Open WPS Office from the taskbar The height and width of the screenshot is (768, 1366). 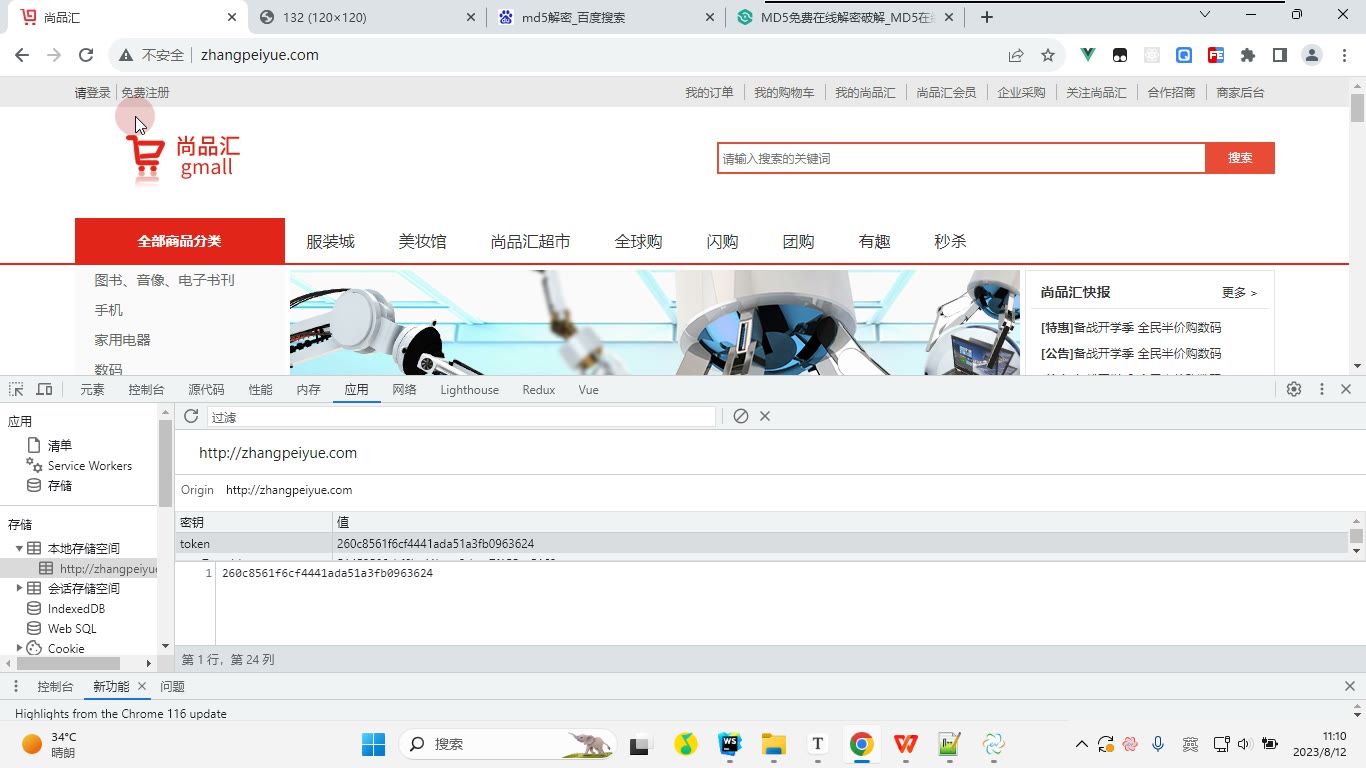906,744
